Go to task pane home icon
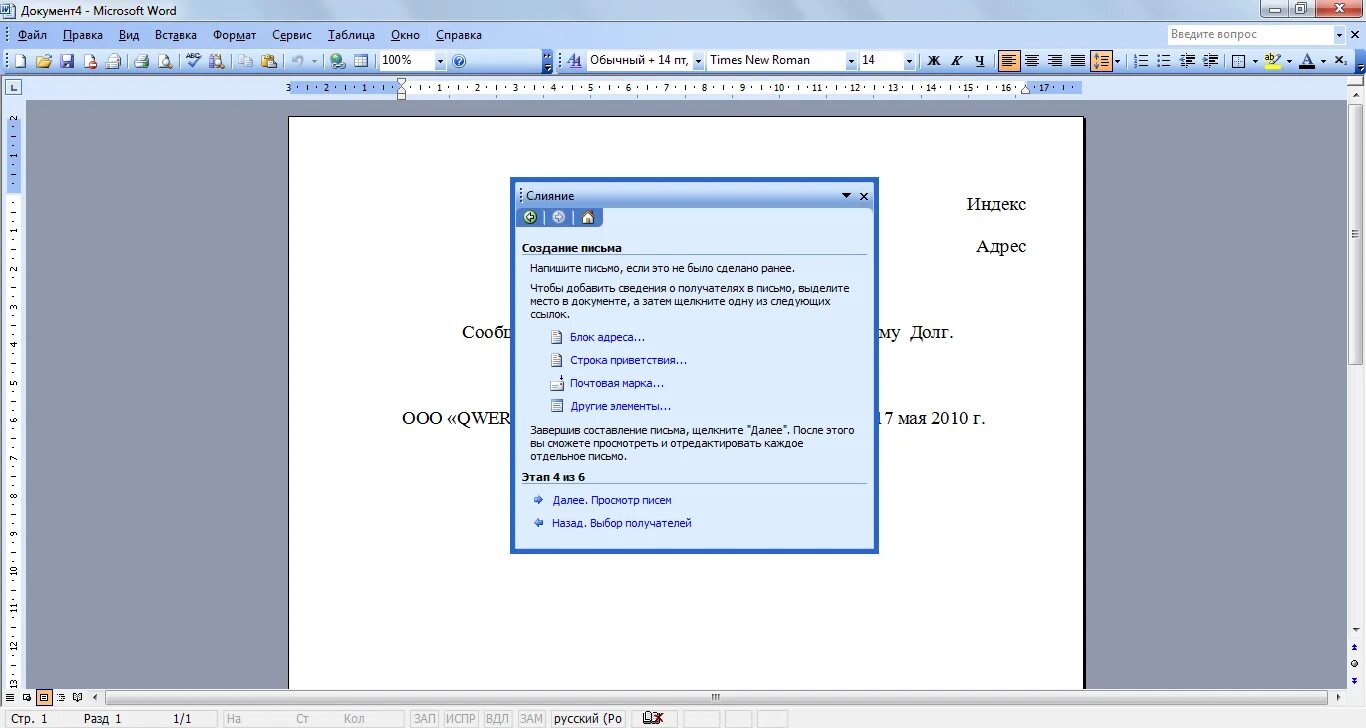This screenshot has height=728, width=1366. pyautogui.click(x=588, y=217)
